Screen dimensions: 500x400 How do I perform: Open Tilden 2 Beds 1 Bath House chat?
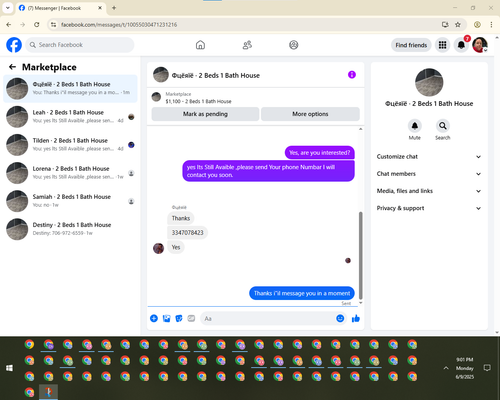pyautogui.click(x=70, y=145)
